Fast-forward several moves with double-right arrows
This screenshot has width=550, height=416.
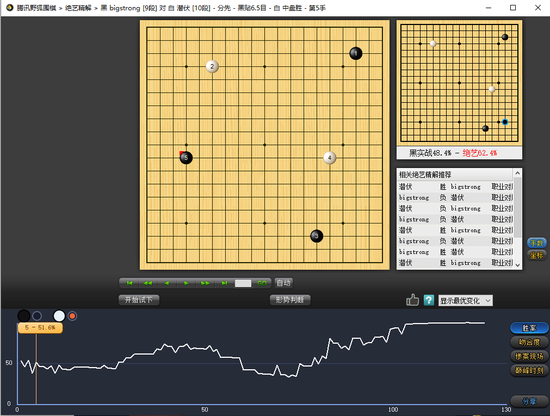(205, 283)
